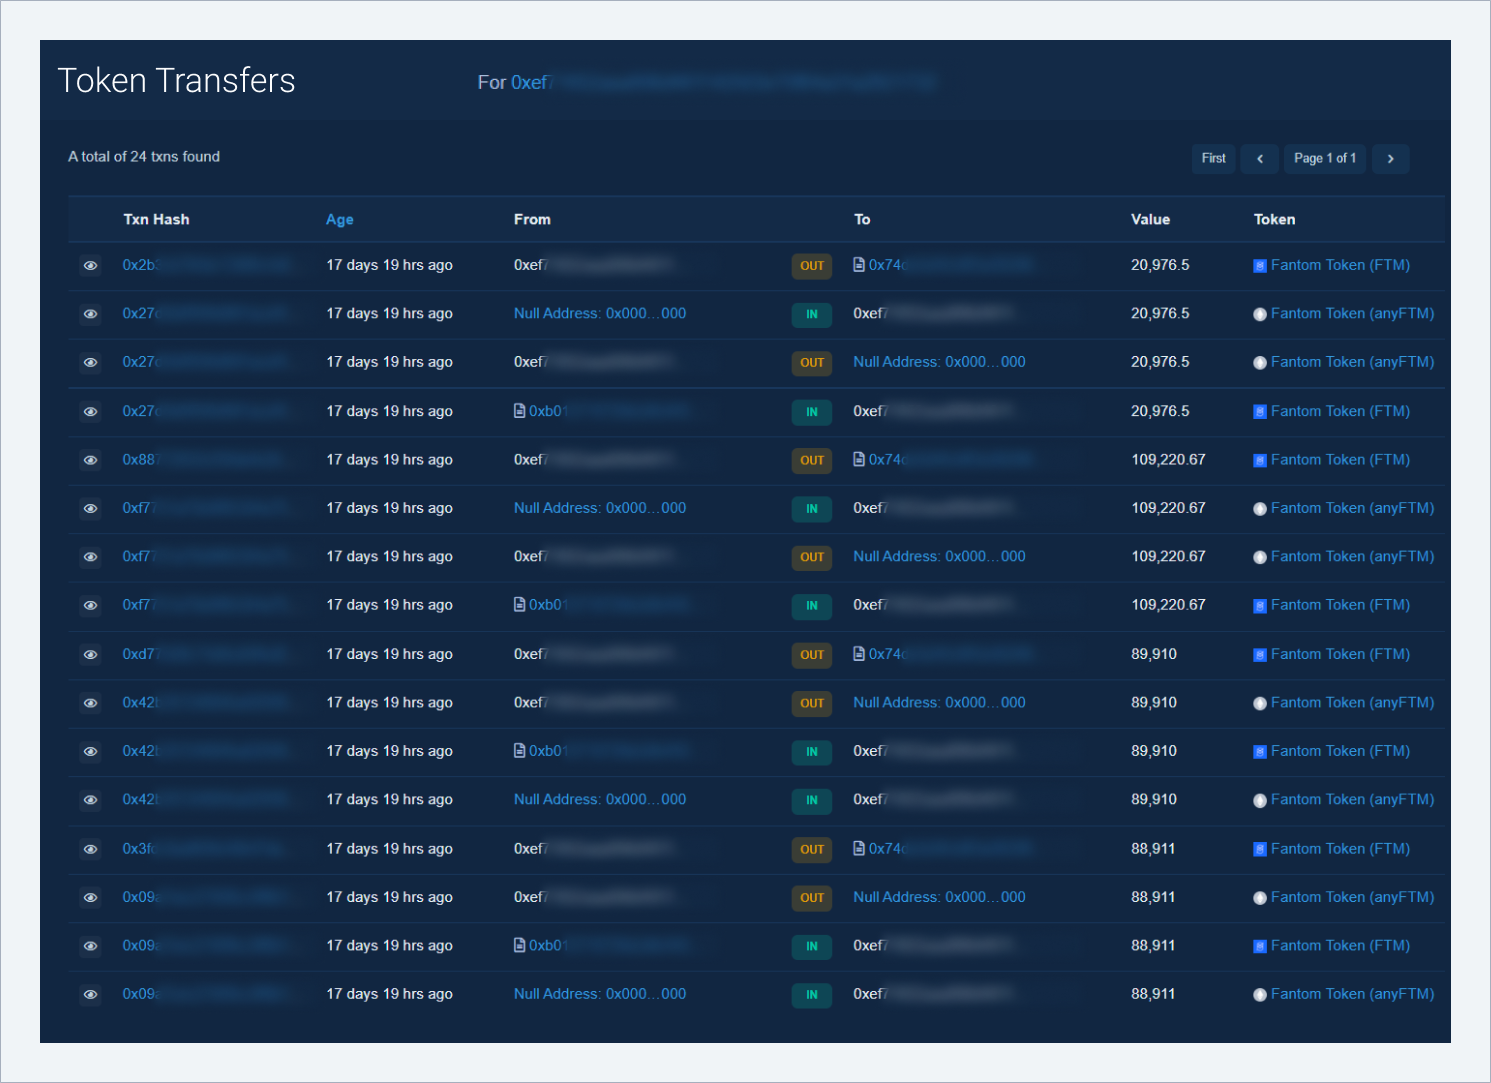This screenshot has width=1491, height=1083.
Task: Eye icon on 20,976.5 FTM IN row
Action: click(90, 412)
